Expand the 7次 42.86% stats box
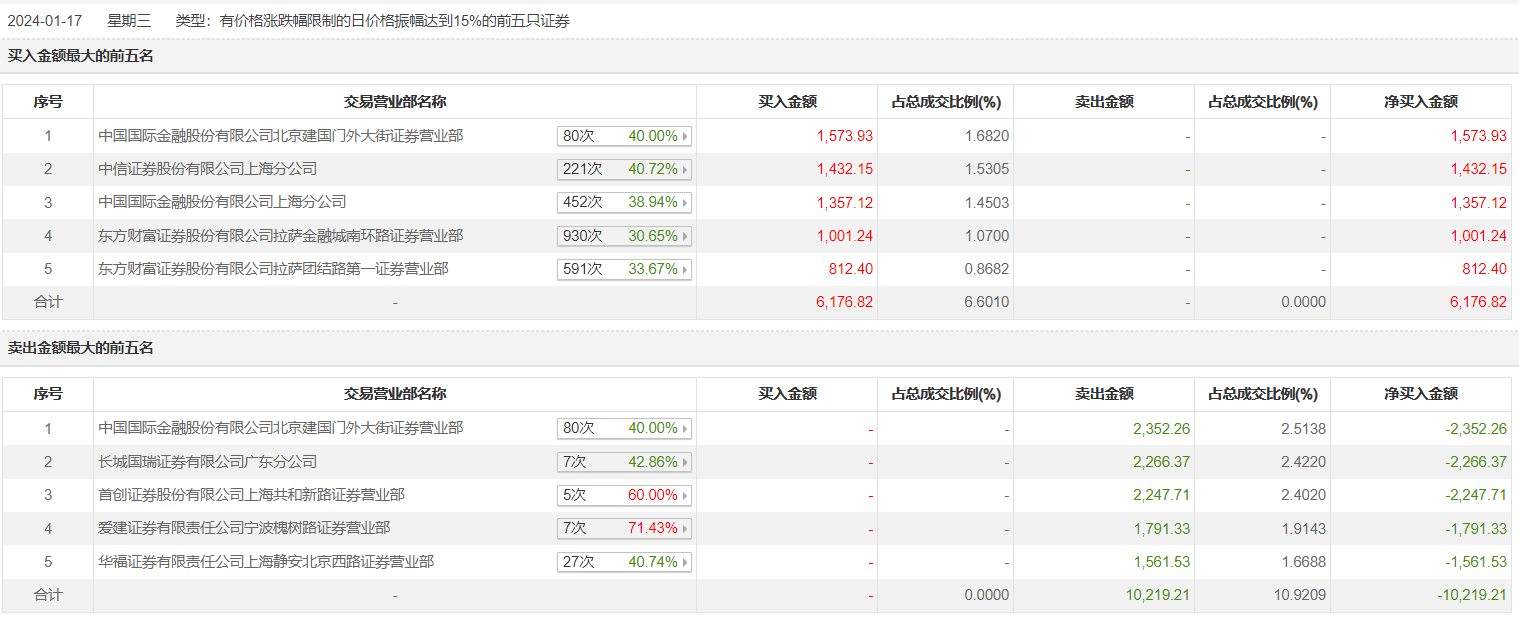 click(x=624, y=462)
